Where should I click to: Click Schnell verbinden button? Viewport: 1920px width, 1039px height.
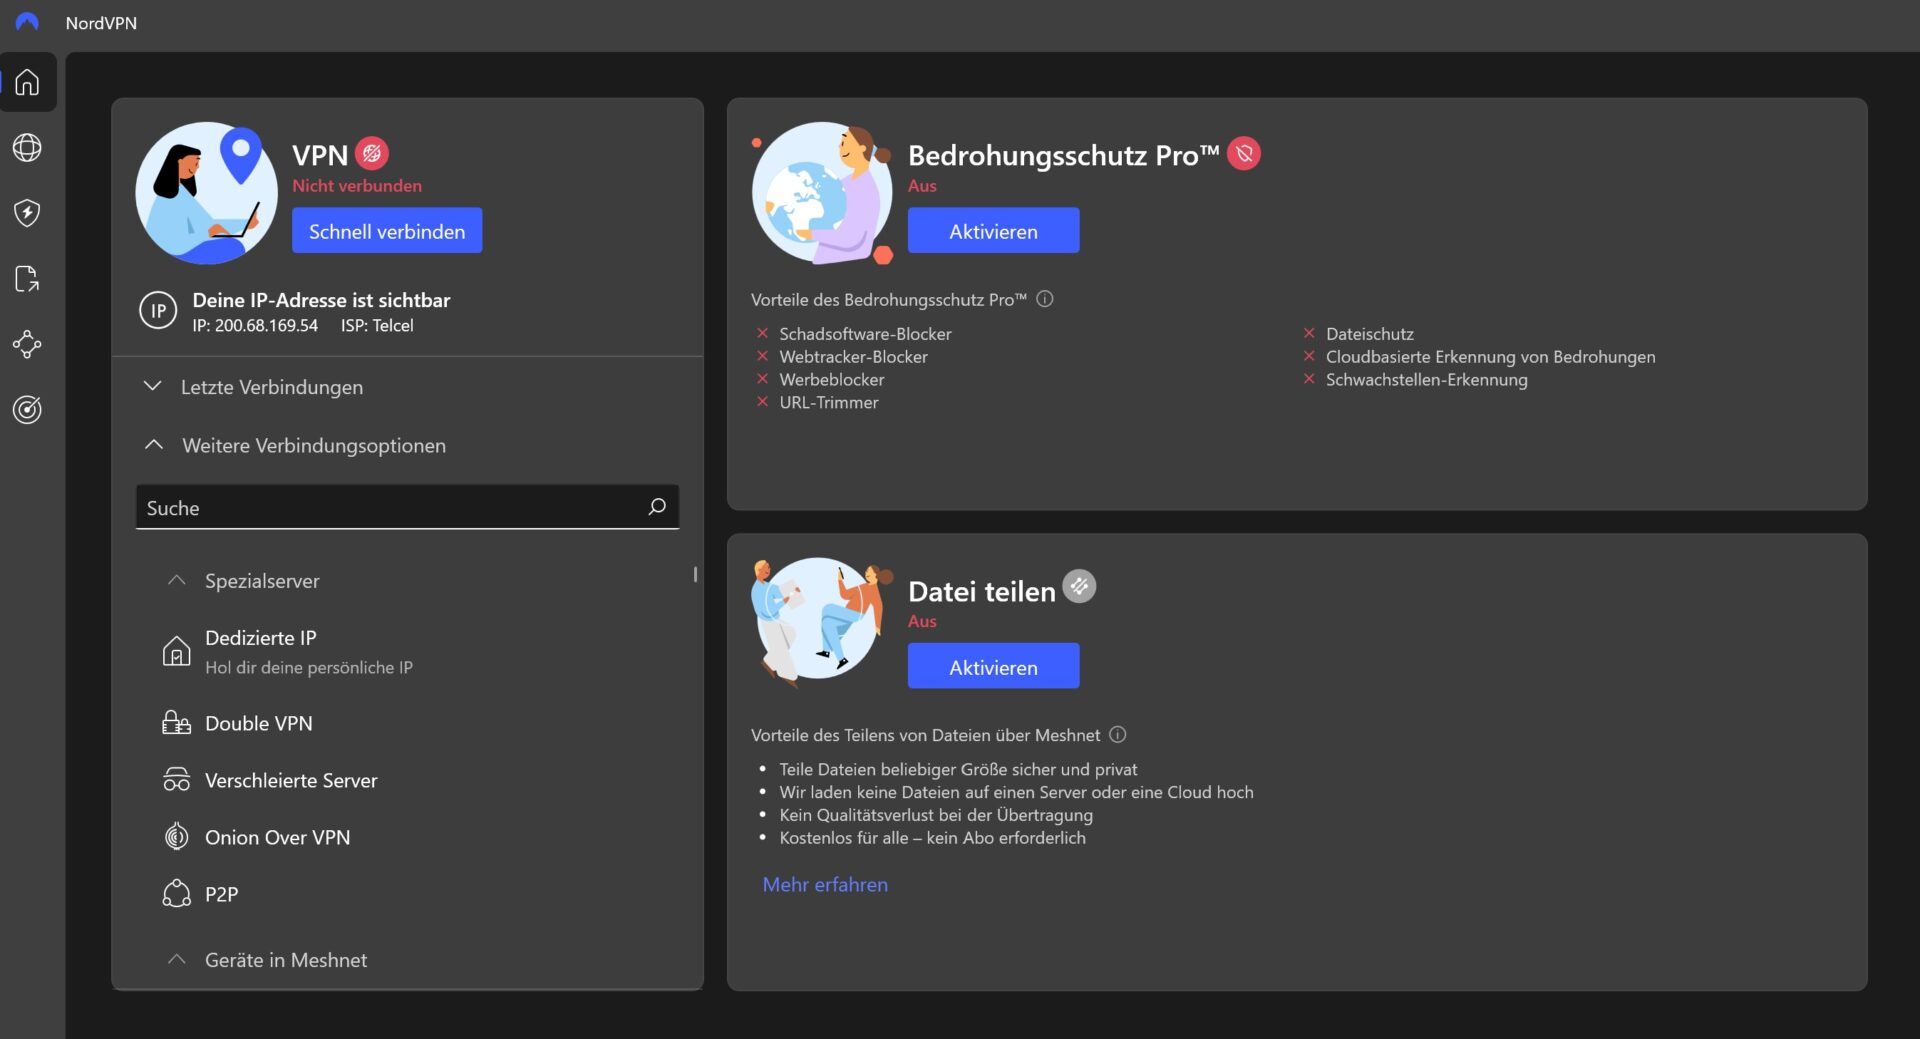pos(387,231)
